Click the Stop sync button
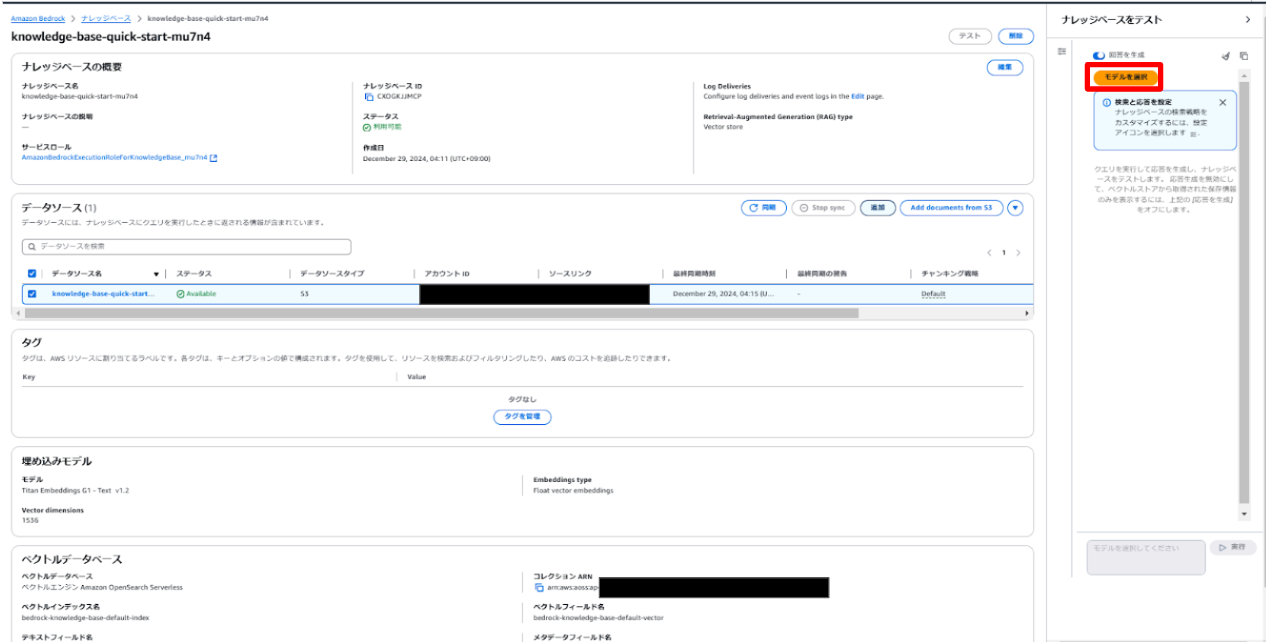This screenshot has height=642, width=1266. pyautogui.click(x=823, y=208)
